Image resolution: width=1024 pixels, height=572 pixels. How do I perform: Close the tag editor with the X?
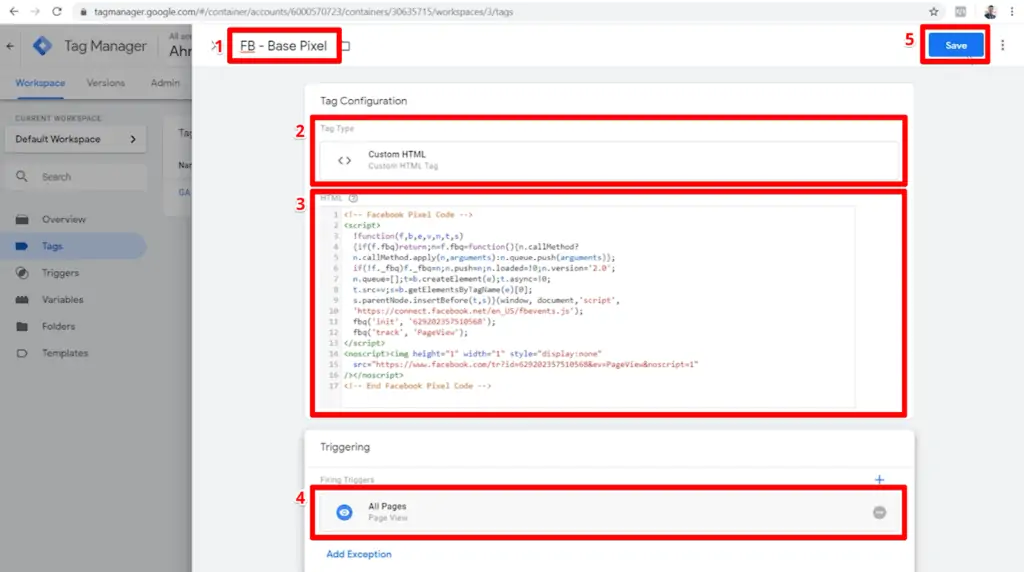click(213, 46)
